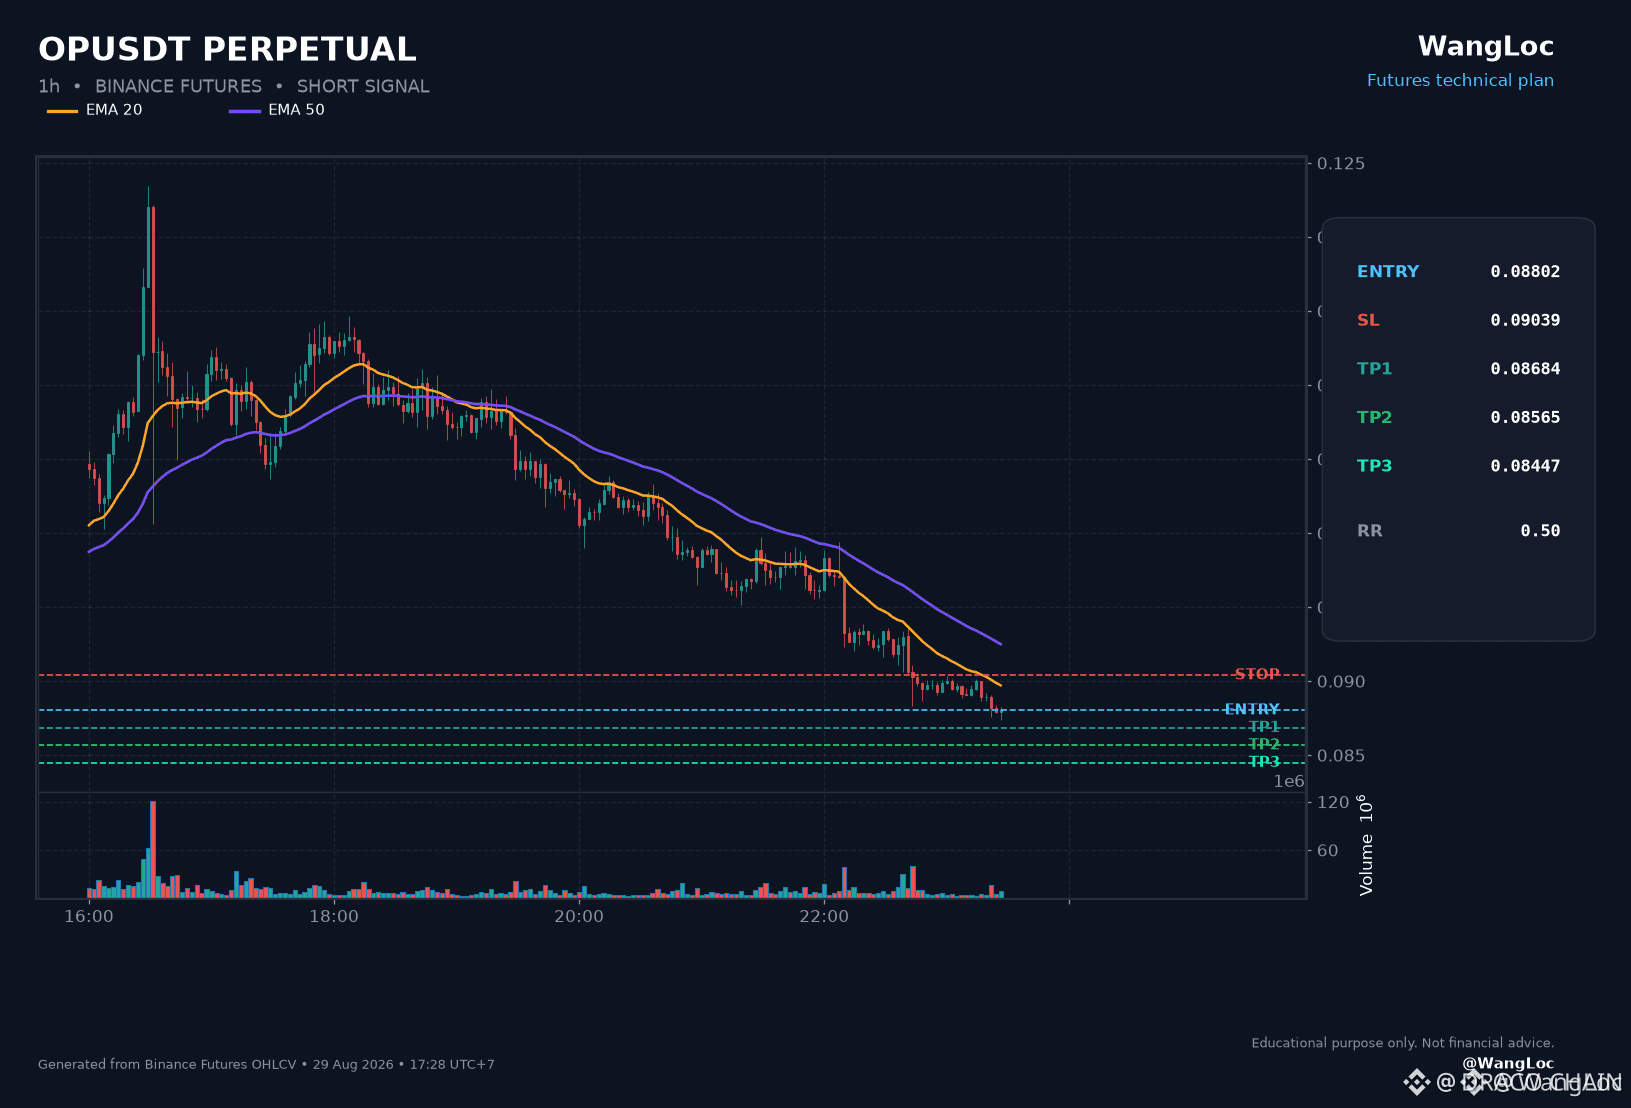Image resolution: width=1631 pixels, height=1108 pixels.
Task: Click the 20:00 time axis label
Action: point(579,917)
